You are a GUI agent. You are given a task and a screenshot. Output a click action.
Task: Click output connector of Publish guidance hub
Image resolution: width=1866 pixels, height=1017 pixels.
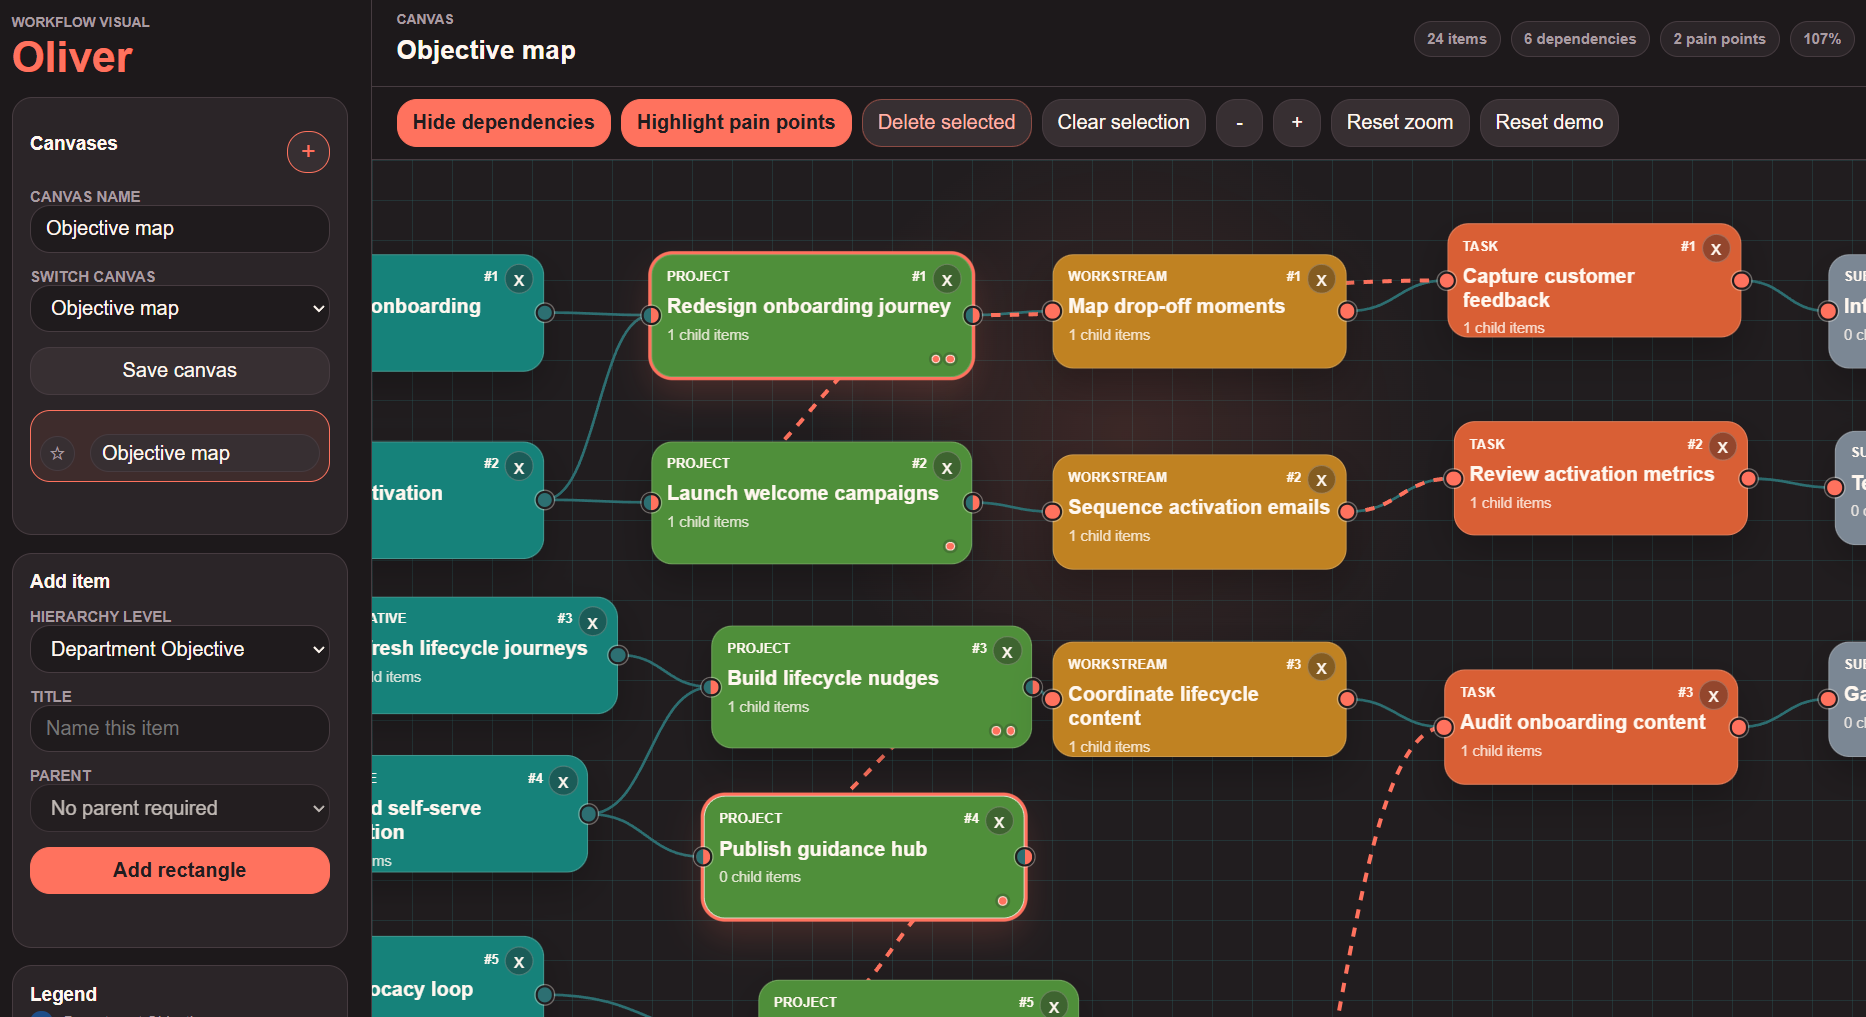pyautogui.click(x=1024, y=856)
